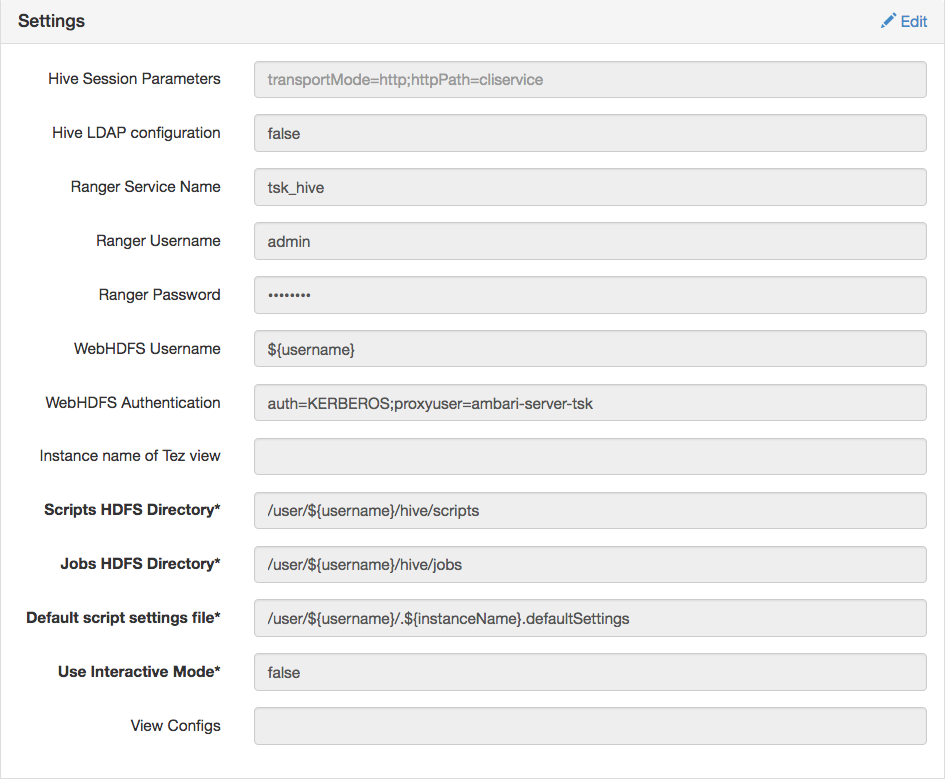Click the empty Instance name of Tez view field

(590, 455)
